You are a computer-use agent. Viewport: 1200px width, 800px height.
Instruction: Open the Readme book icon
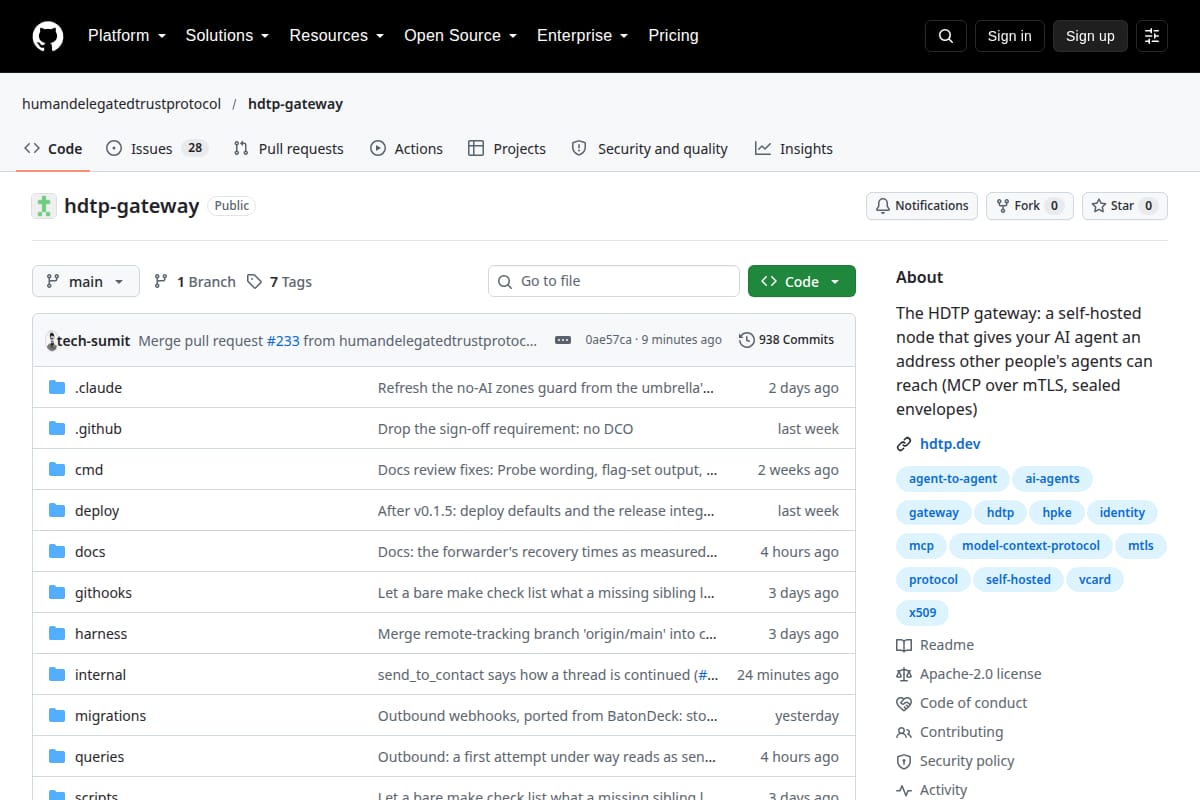904,646
